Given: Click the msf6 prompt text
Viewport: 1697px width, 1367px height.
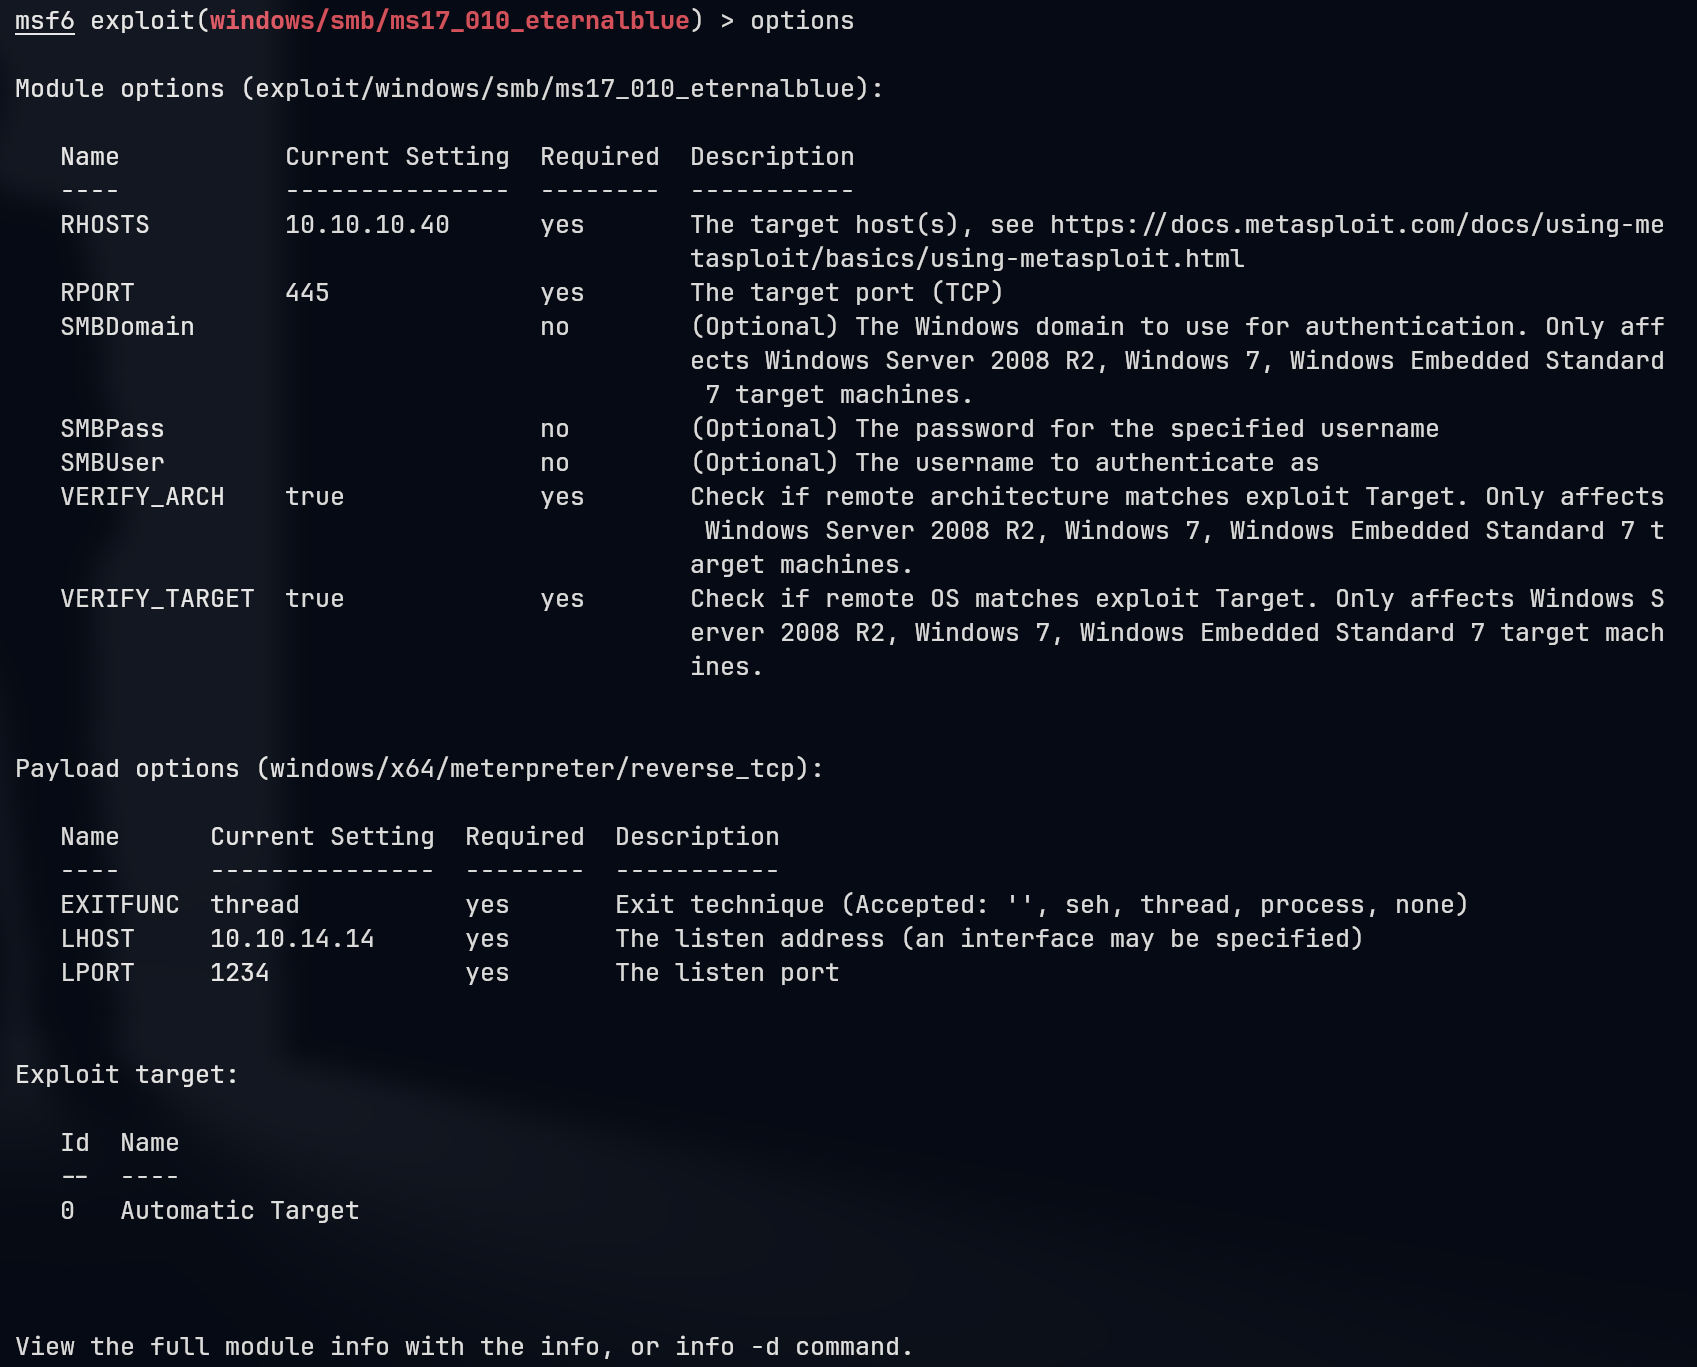Looking at the screenshot, I should click(45, 21).
